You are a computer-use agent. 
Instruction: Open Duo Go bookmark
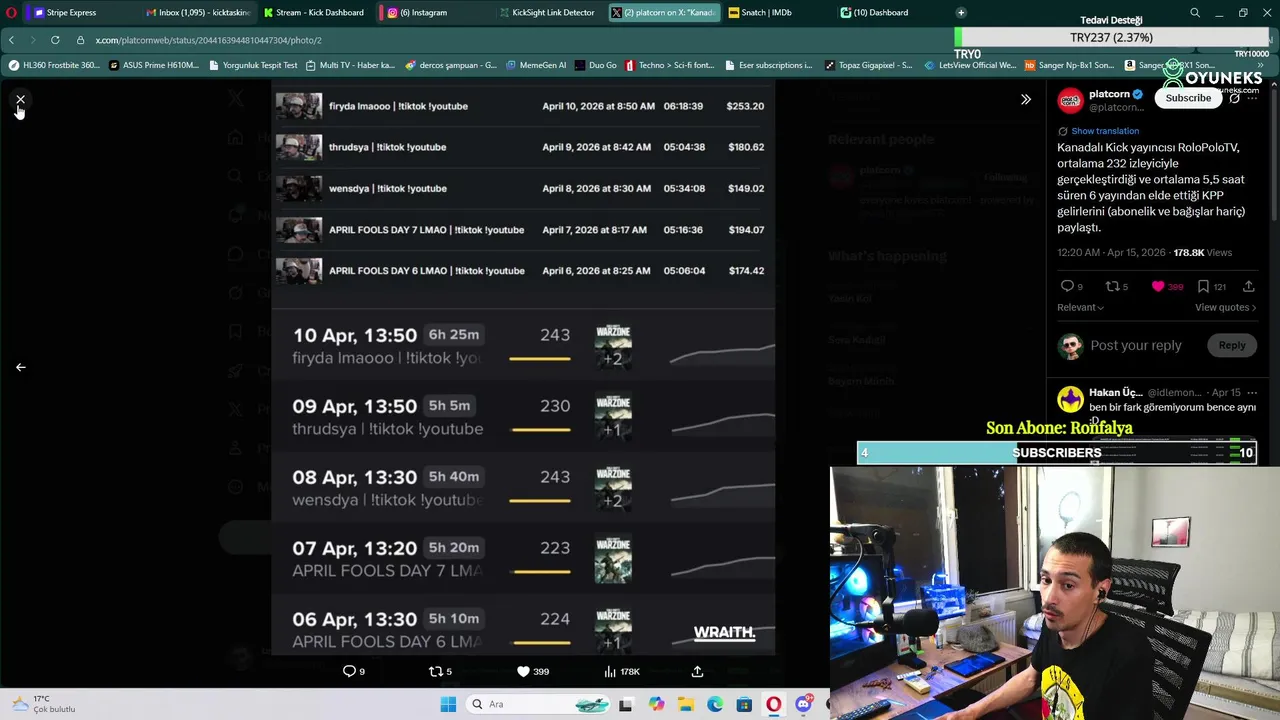tap(596, 65)
